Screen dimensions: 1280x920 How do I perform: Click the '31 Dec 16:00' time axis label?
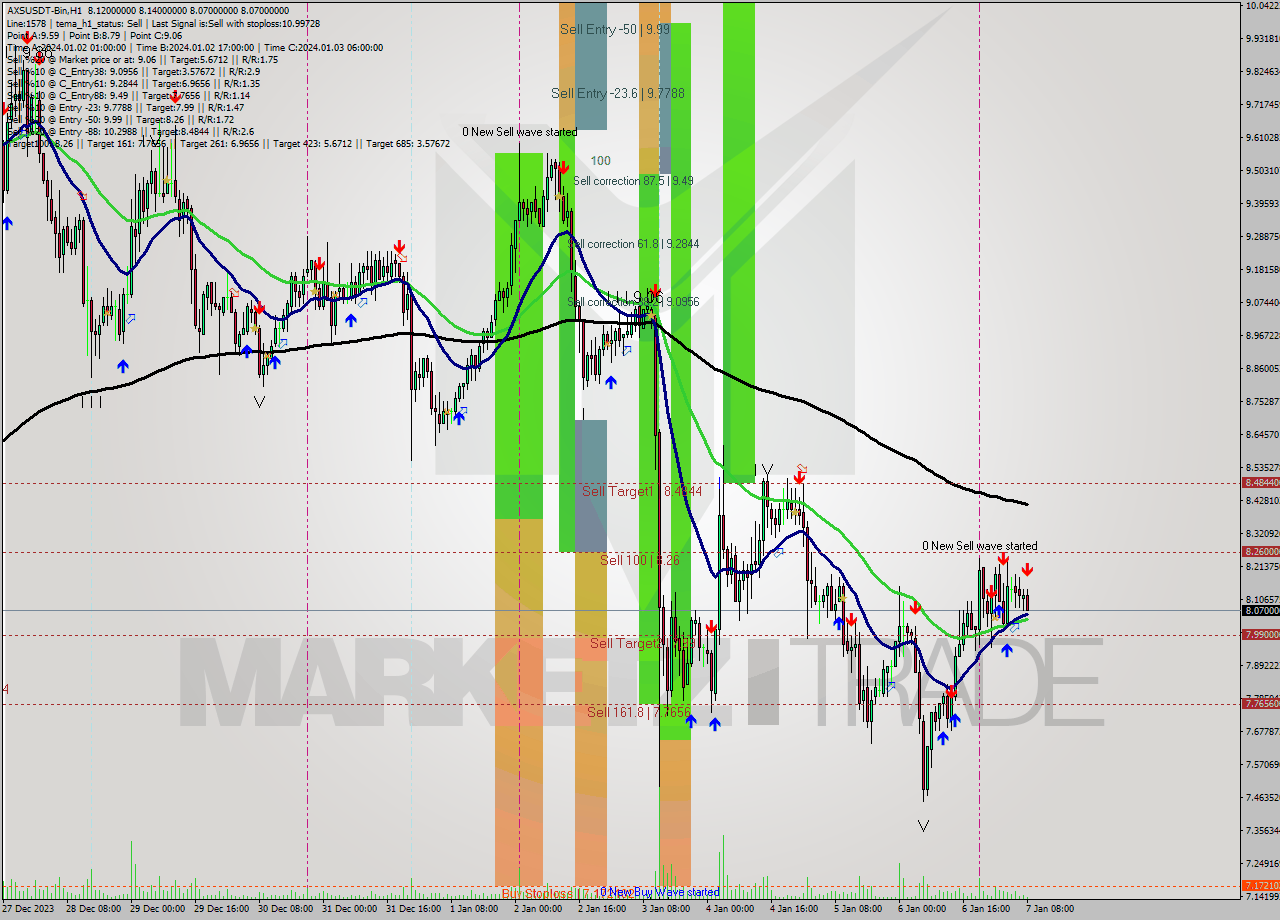pos(414,909)
